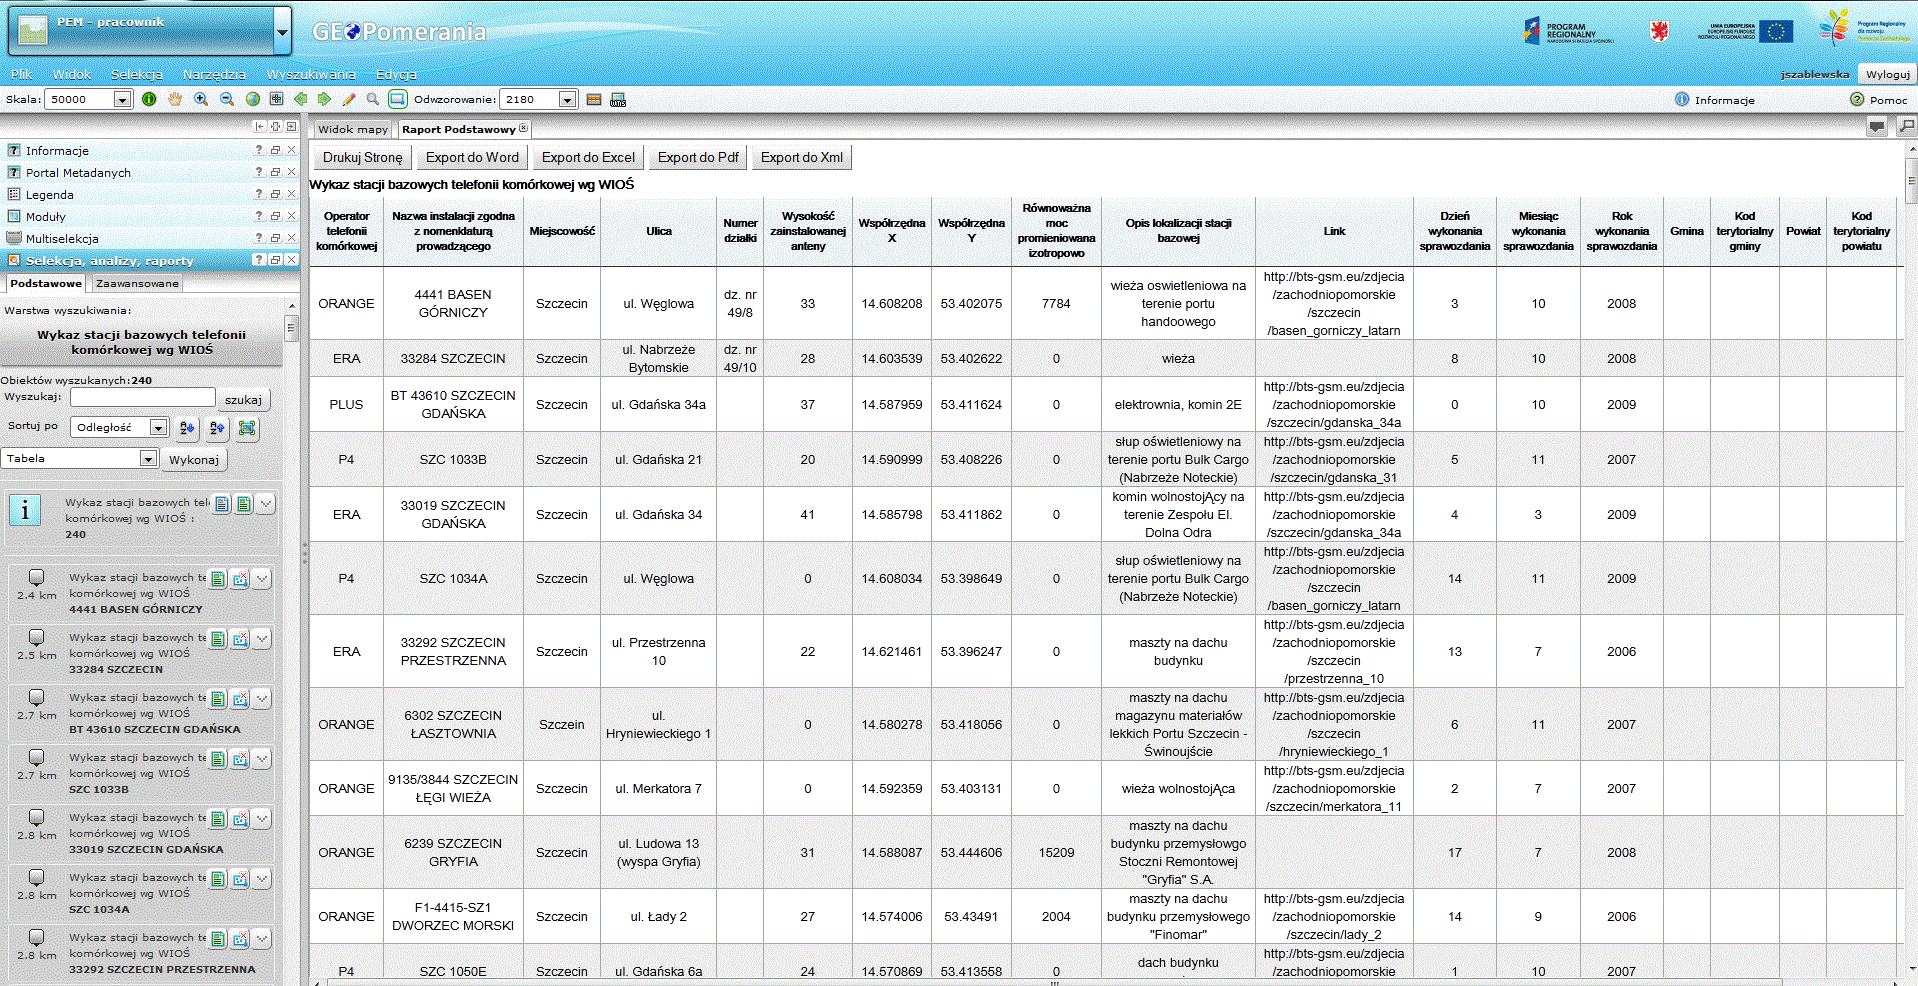Open the Edycja menu
Image resolution: width=1918 pixels, height=986 pixels.
(x=396, y=74)
